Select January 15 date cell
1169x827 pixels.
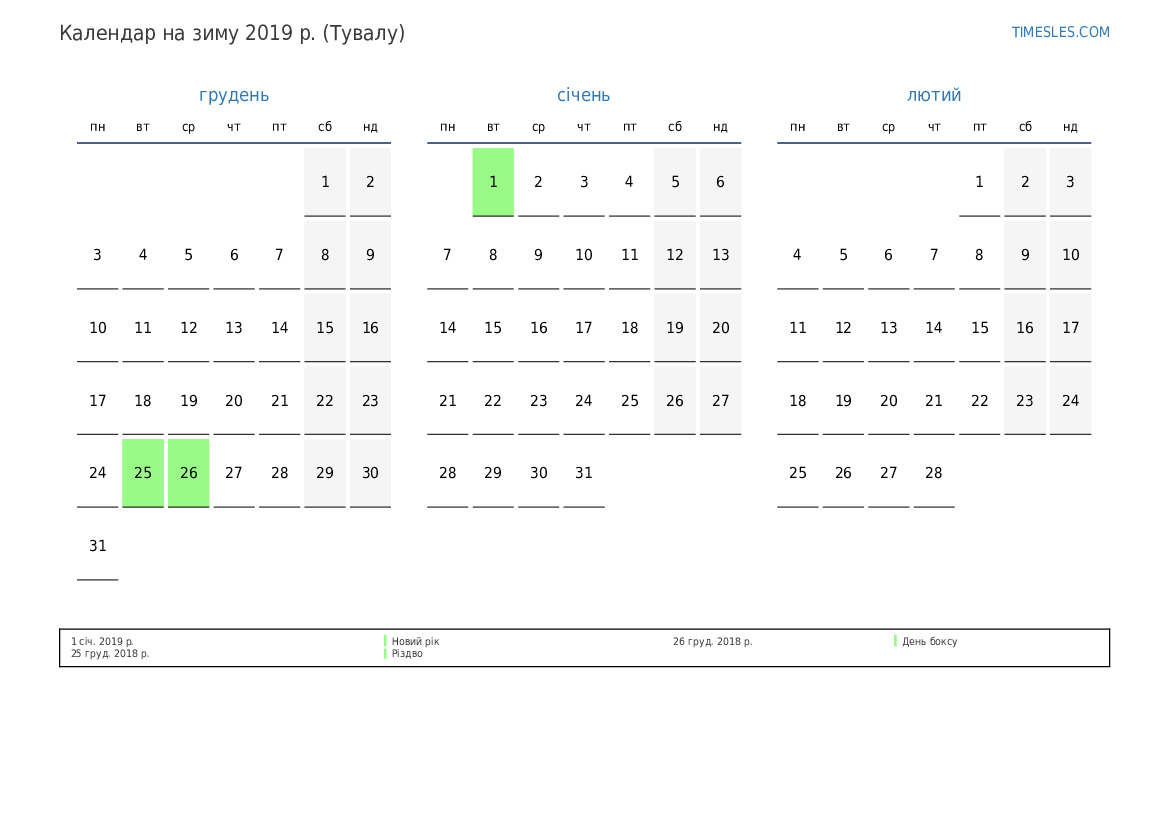pyautogui.click(x=493, y=328)
